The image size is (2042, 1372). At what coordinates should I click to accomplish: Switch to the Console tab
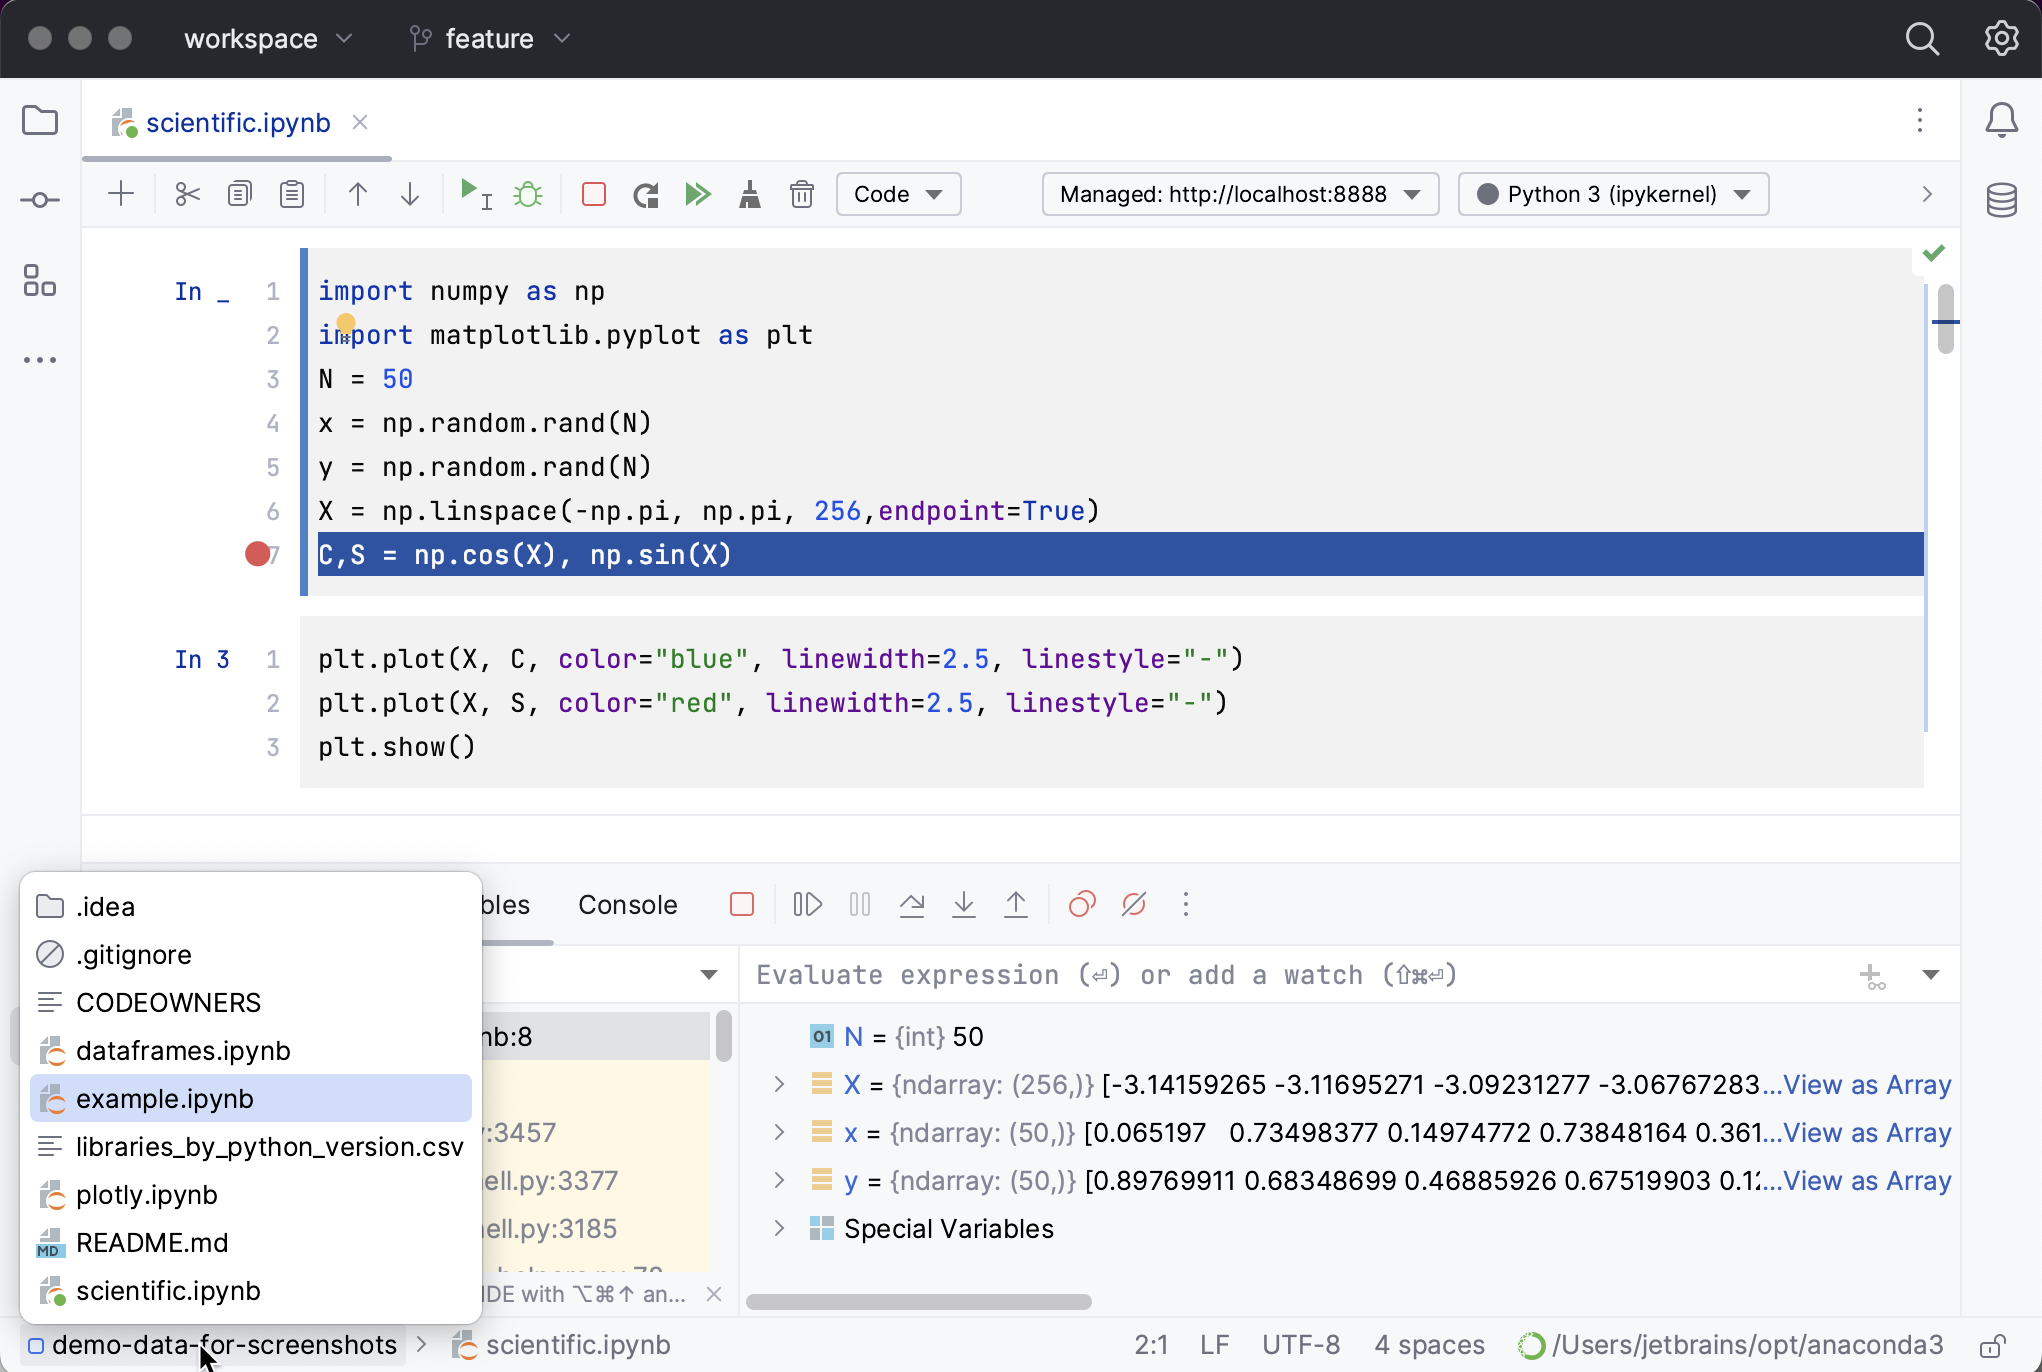click(x=628, y=905)
